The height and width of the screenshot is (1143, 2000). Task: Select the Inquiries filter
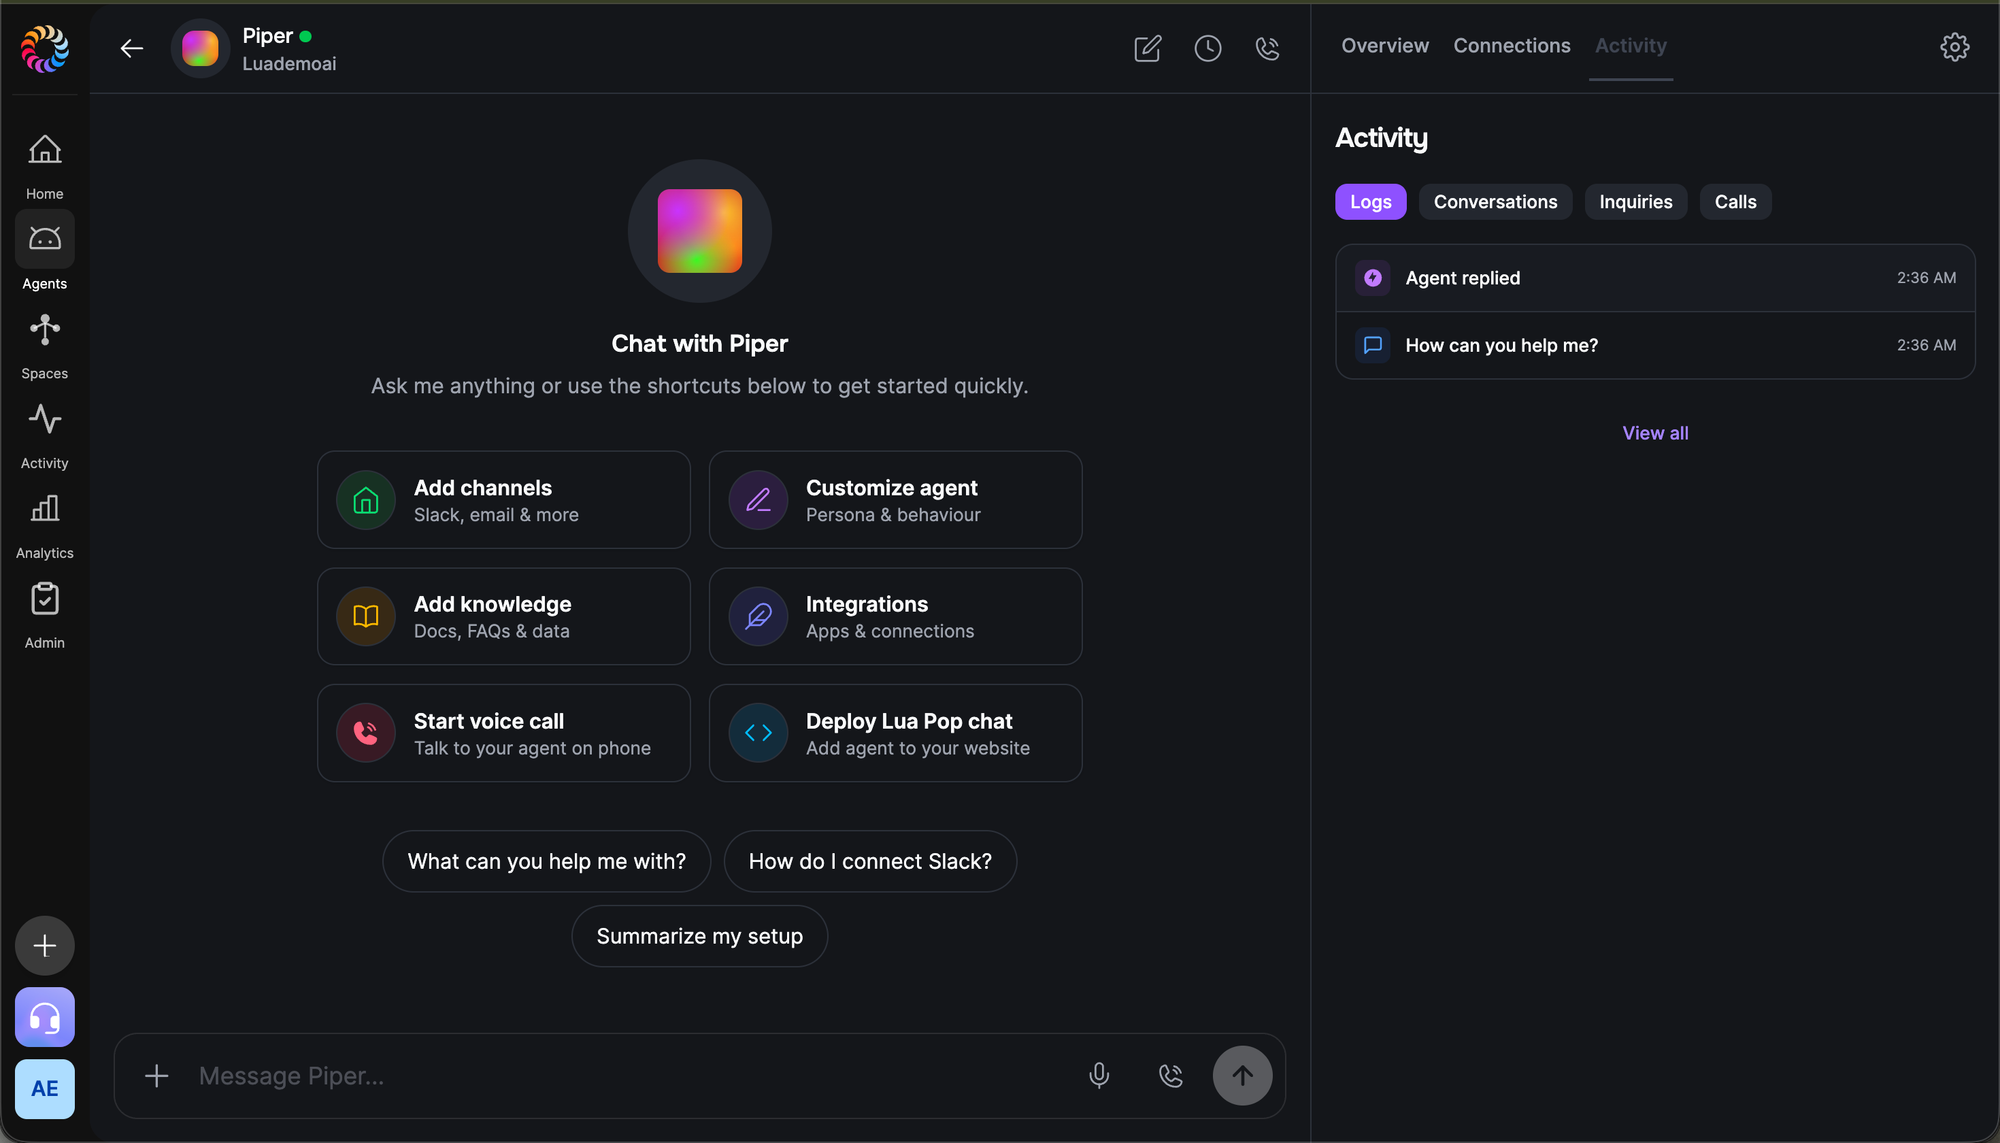tap(1636, 202)
